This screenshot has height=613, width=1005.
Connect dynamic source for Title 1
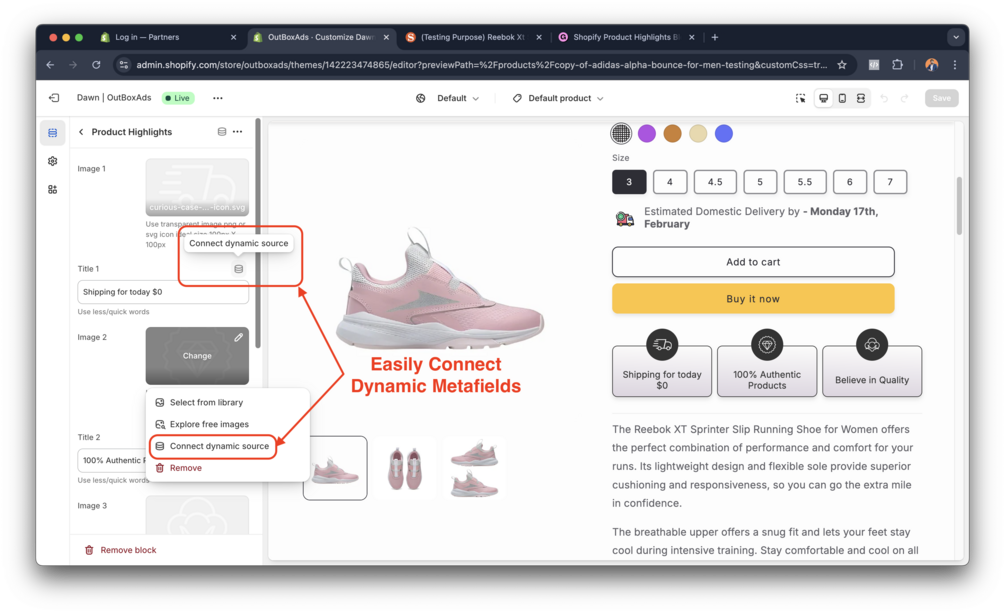pyautogui.click(x=238, y=269)
